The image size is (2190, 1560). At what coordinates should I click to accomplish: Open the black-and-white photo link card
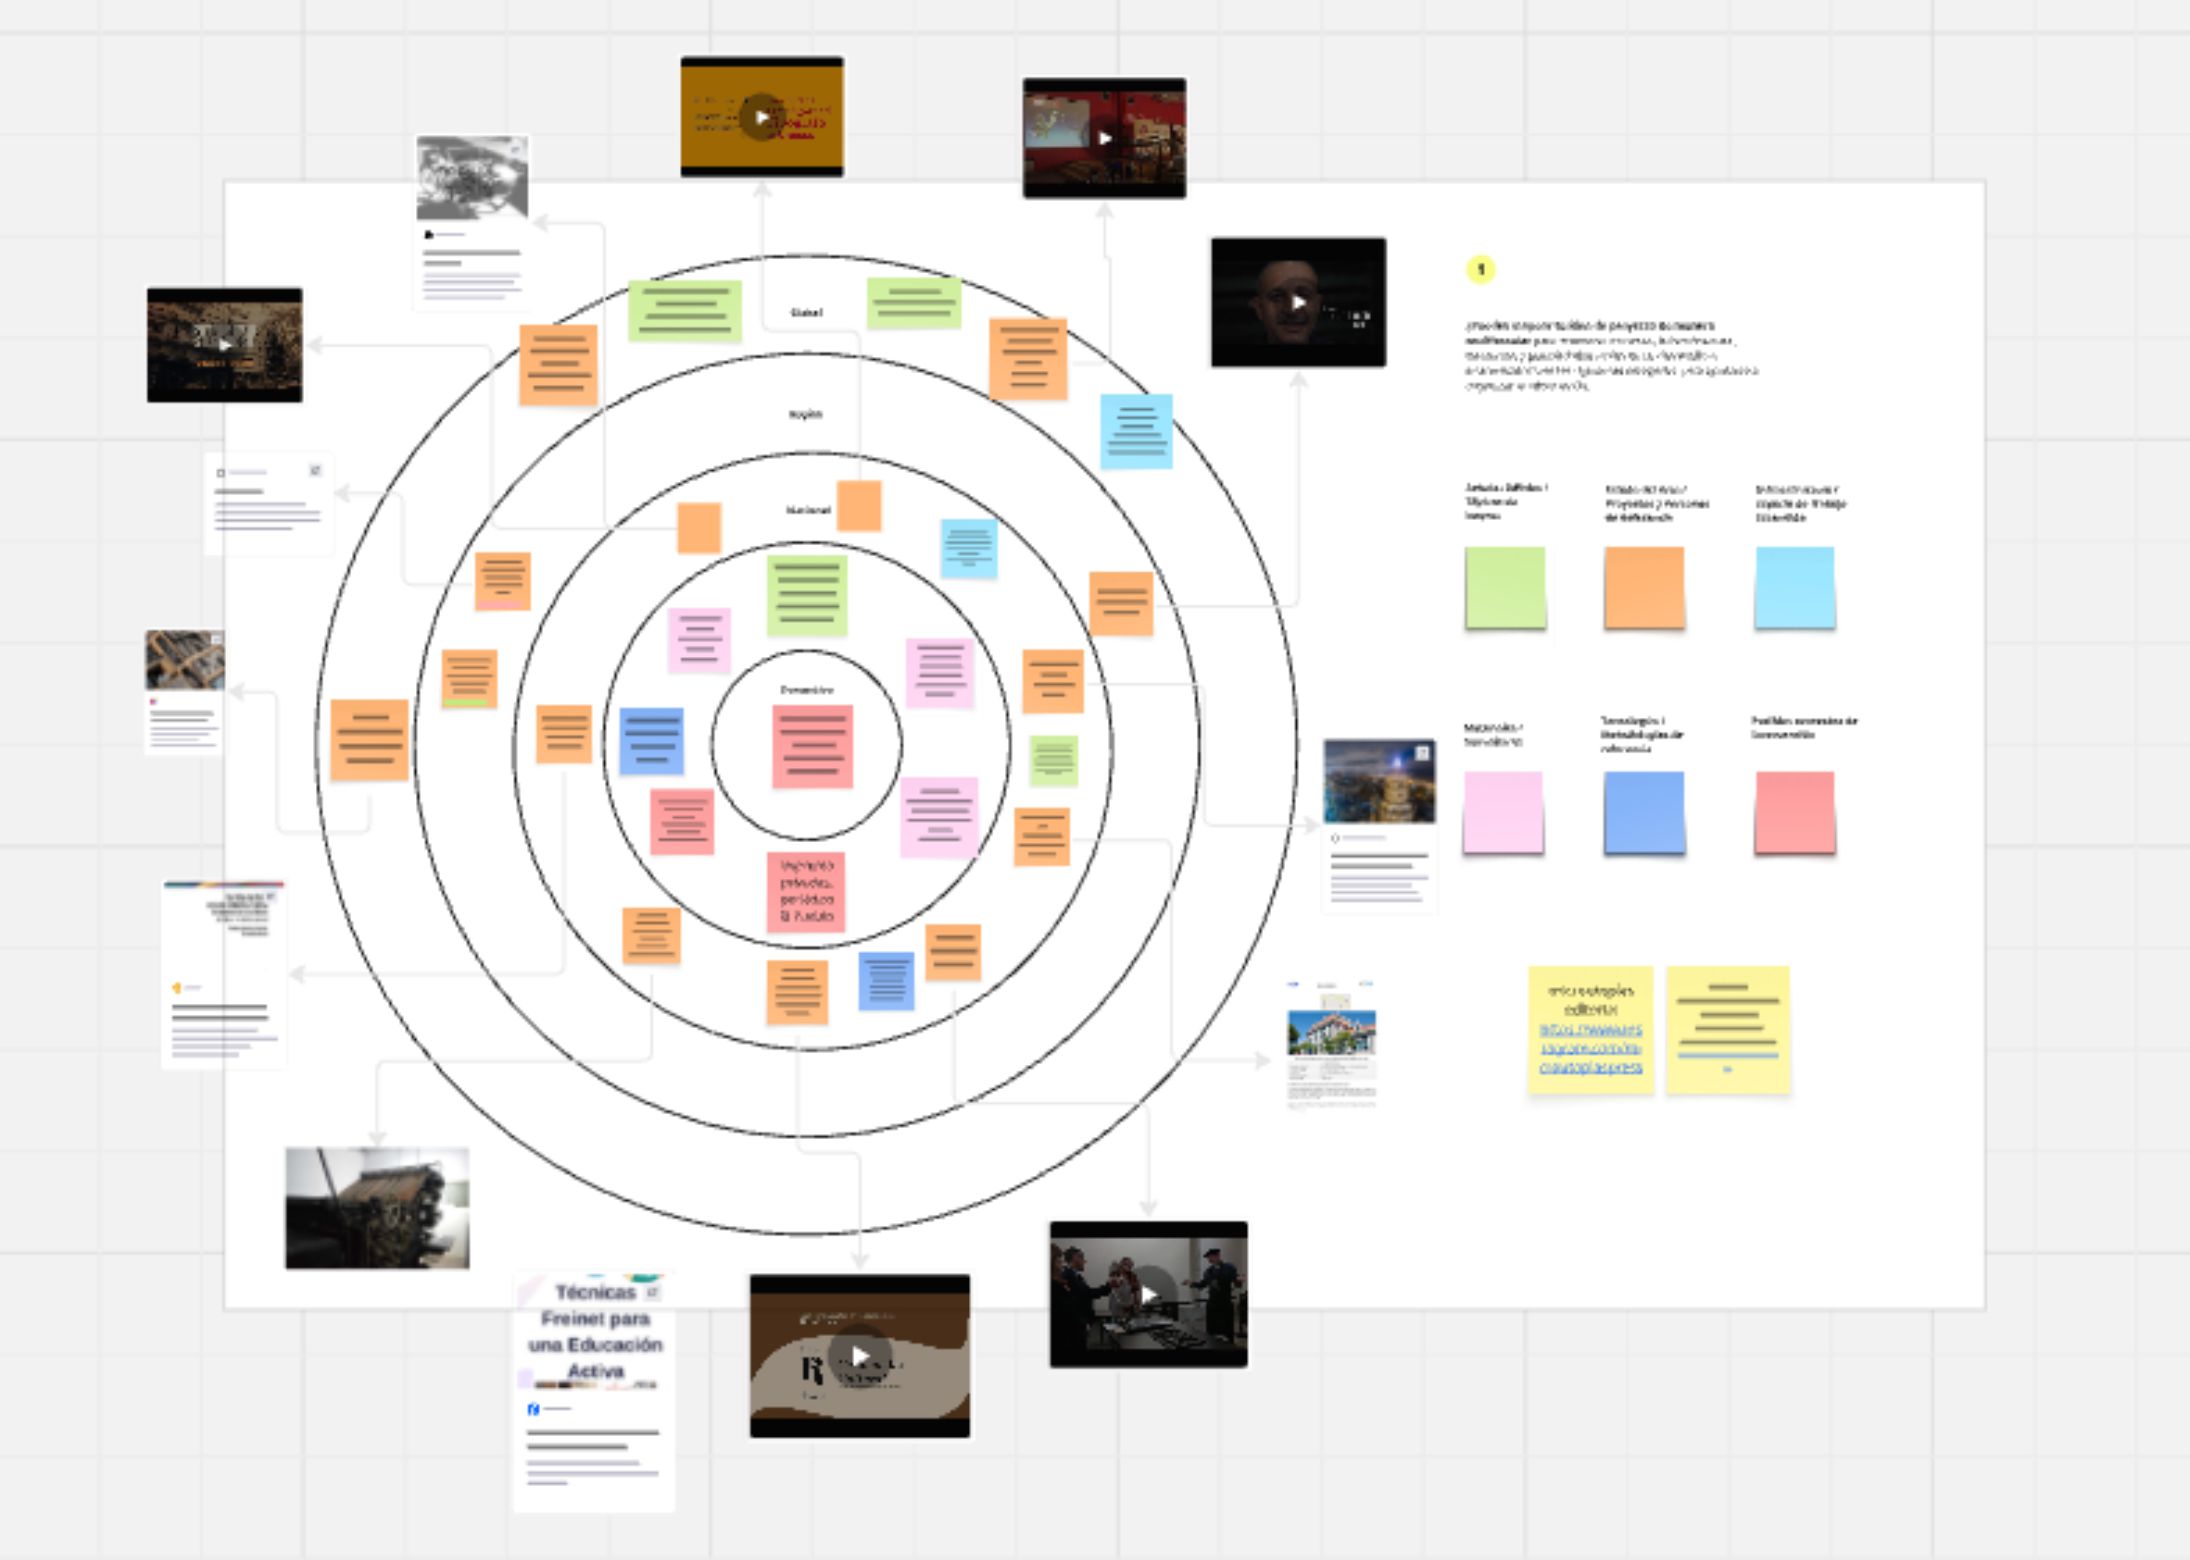click(x=472, y=222)
